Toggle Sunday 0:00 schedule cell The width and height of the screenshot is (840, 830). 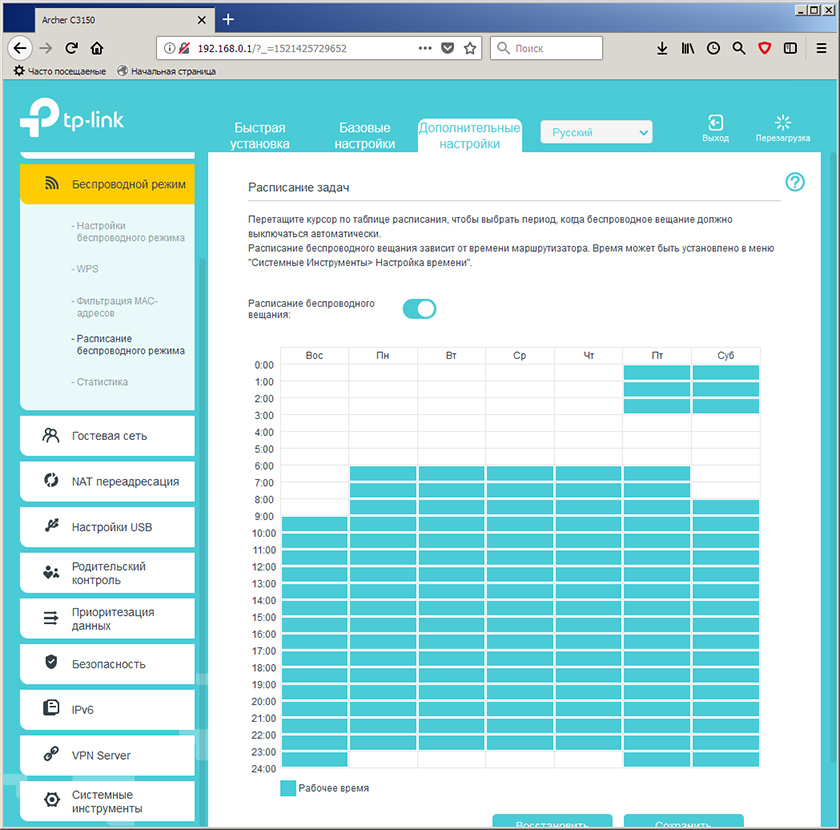314,373
